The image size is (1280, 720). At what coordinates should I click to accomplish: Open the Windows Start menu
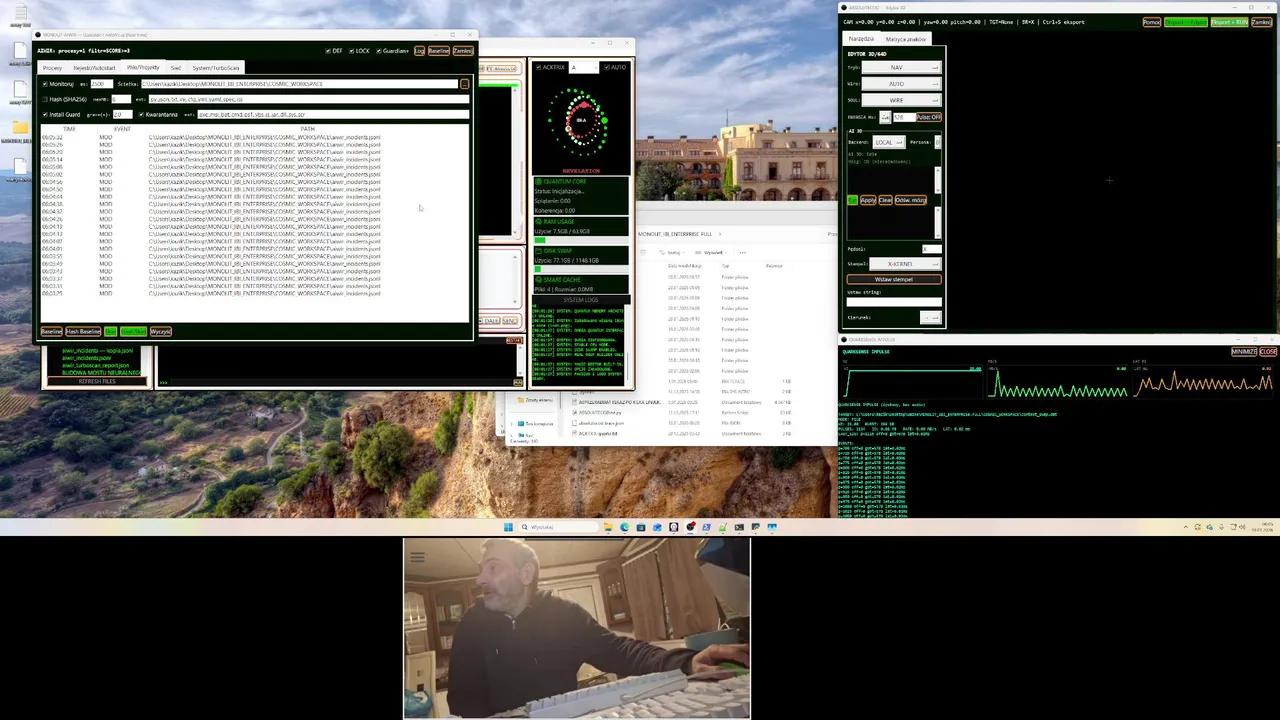508,527
